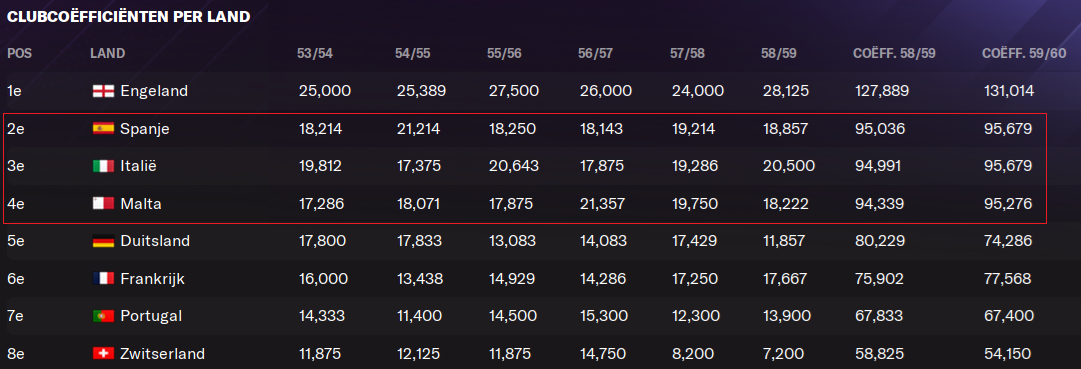
Task: Sort table by POS column header
Action: click(x=19, y=53)
